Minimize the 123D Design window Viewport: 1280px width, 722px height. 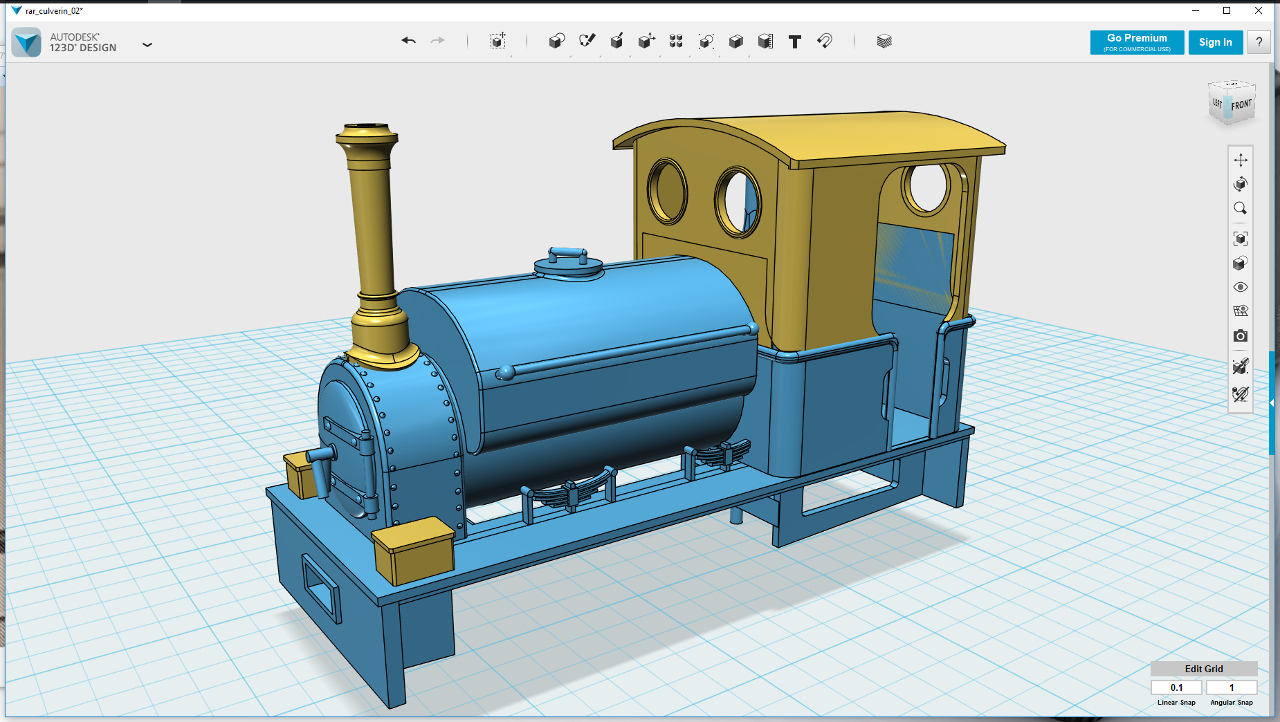1197,10
